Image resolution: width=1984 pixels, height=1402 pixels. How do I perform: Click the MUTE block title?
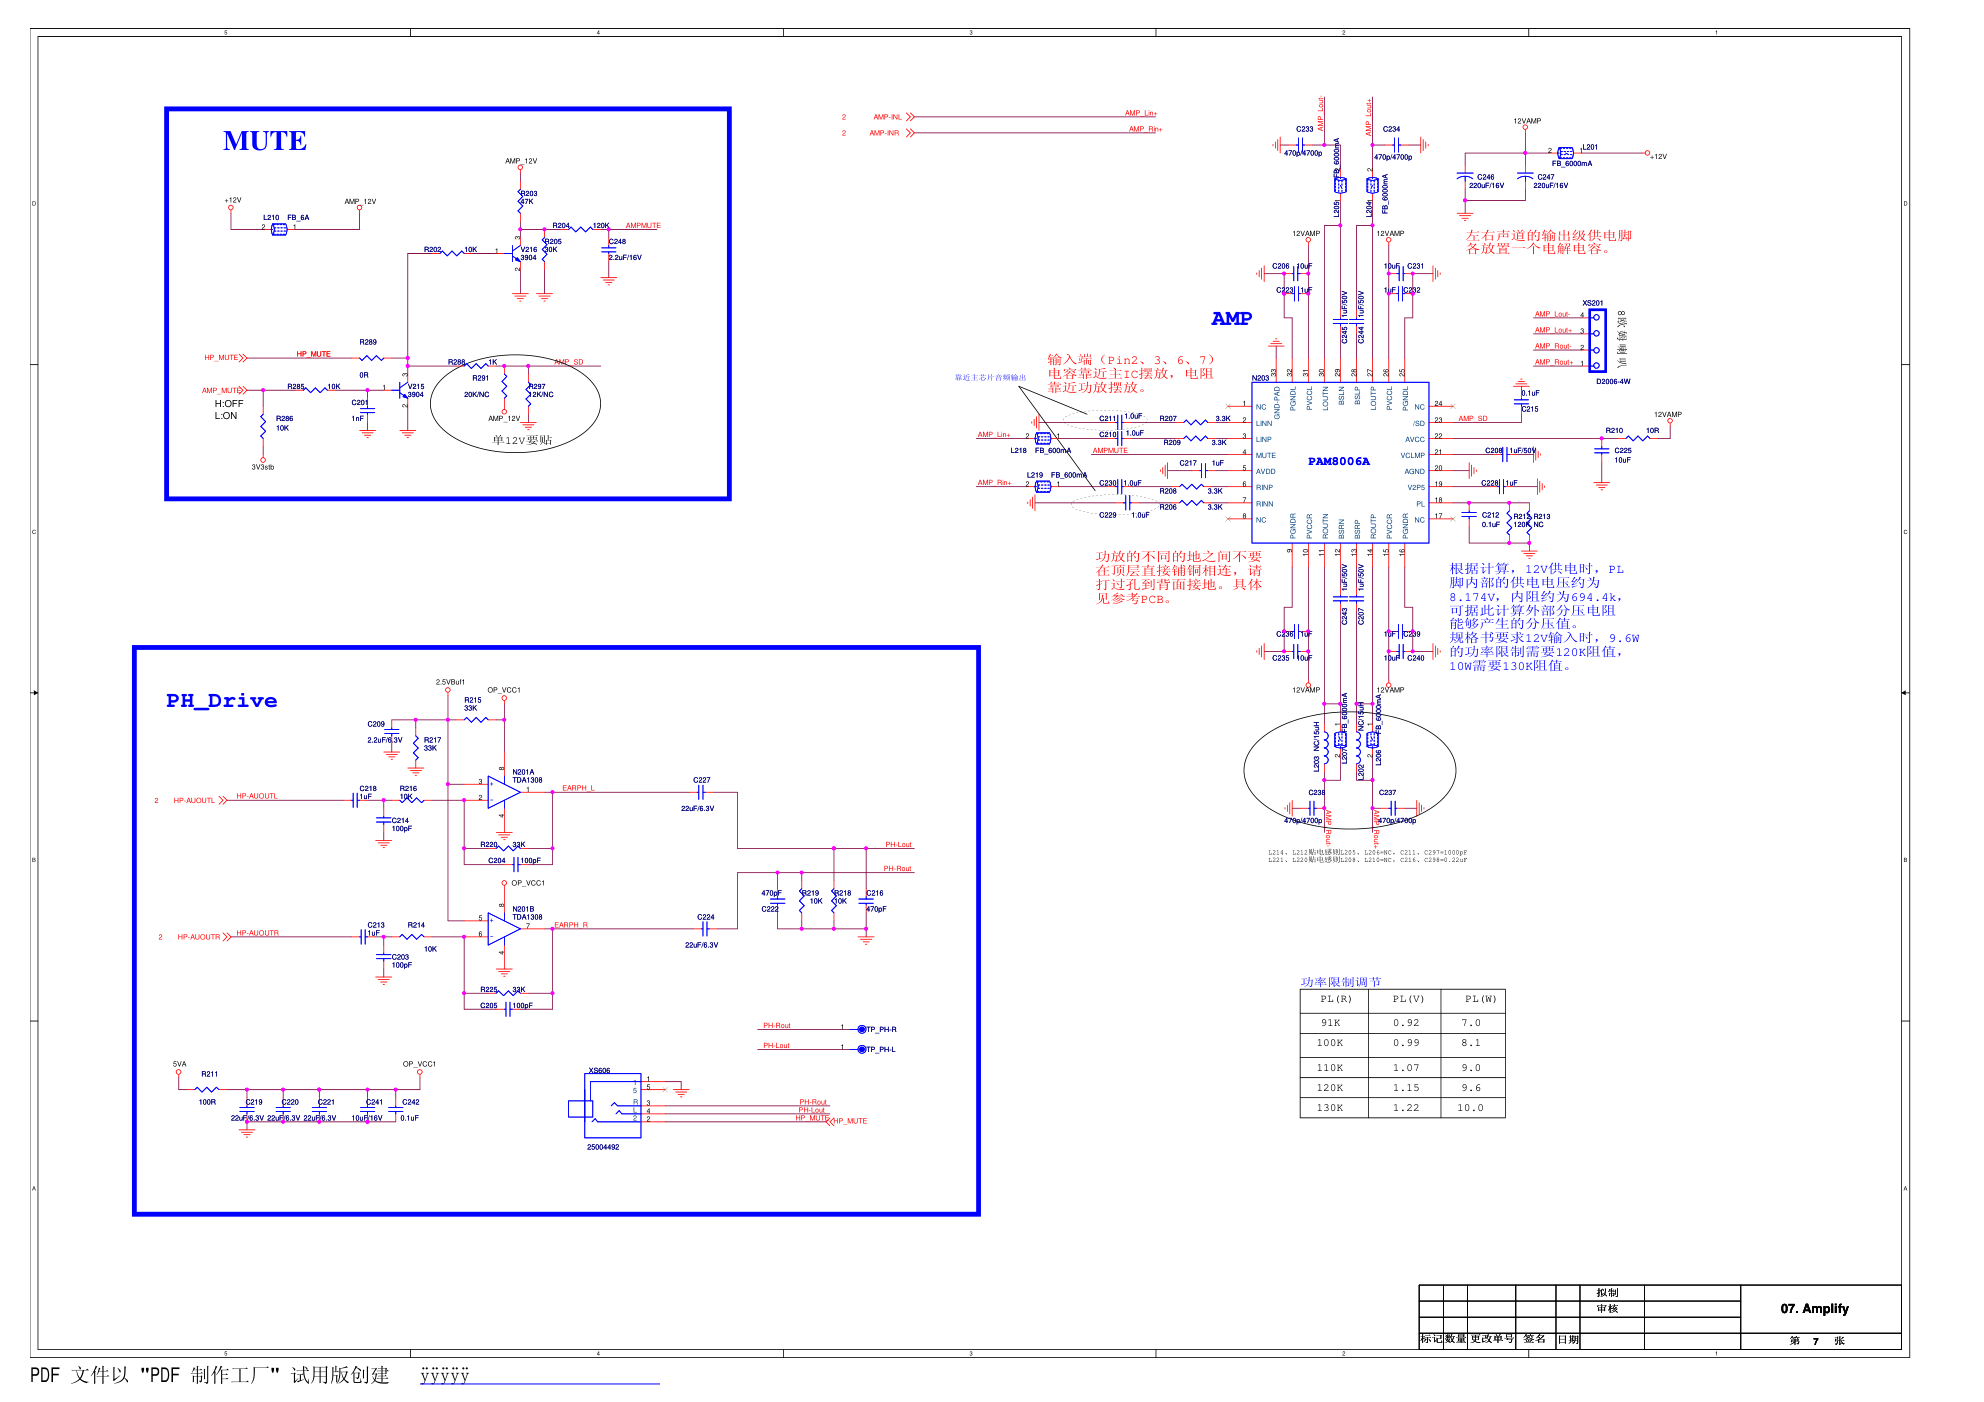265,141
